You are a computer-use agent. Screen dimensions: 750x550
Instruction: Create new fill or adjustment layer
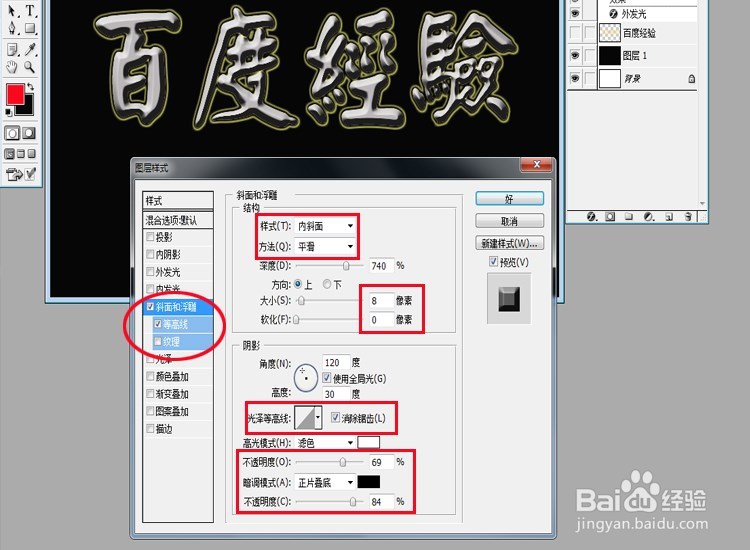pyautogui.click(x=649, y=217)
